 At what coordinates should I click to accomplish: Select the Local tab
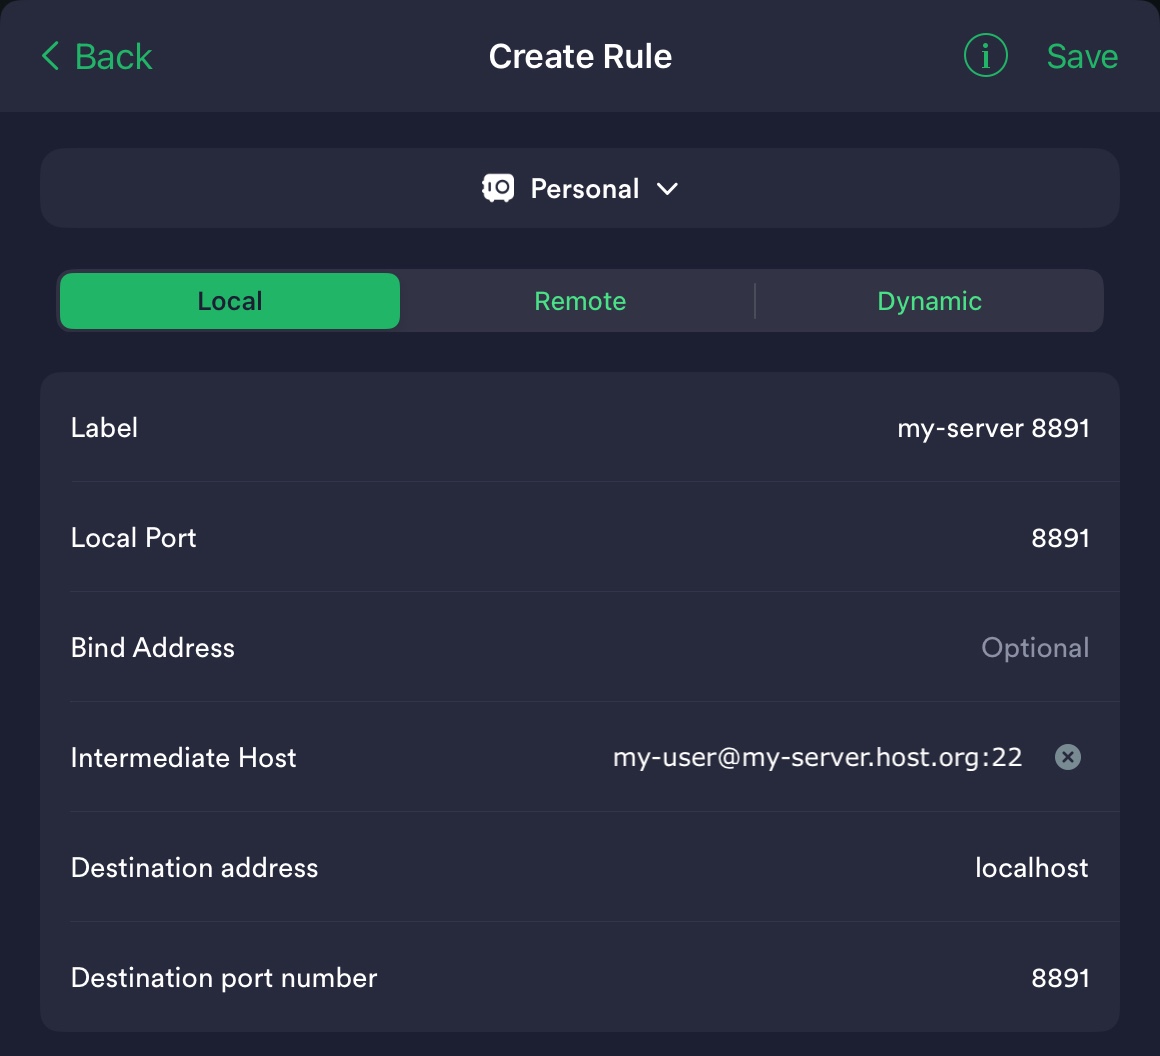tap(230, 301)
